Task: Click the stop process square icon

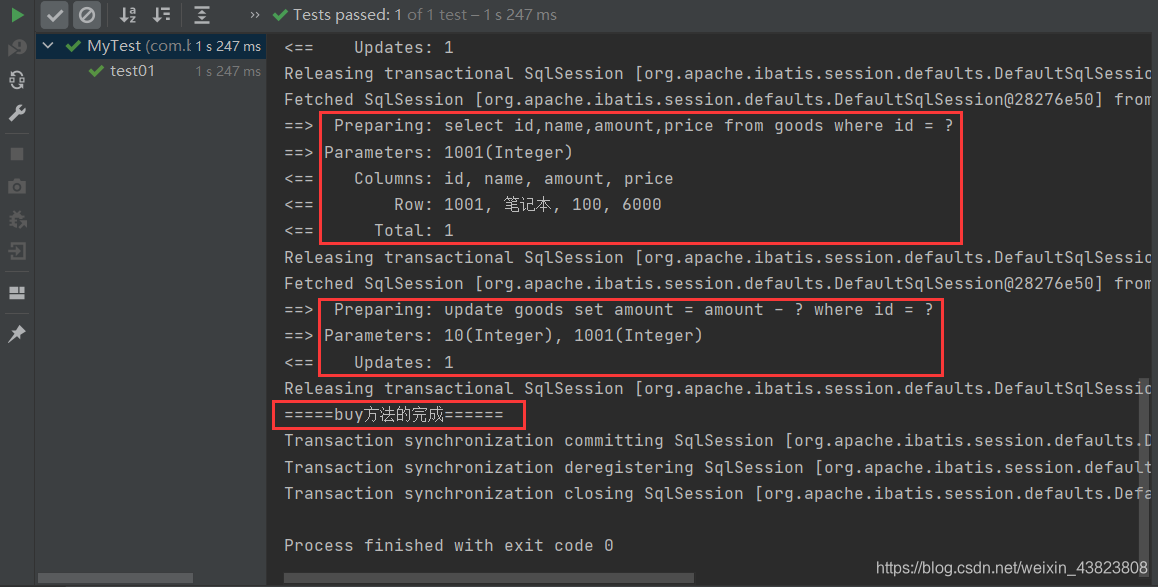Action: 17,154
